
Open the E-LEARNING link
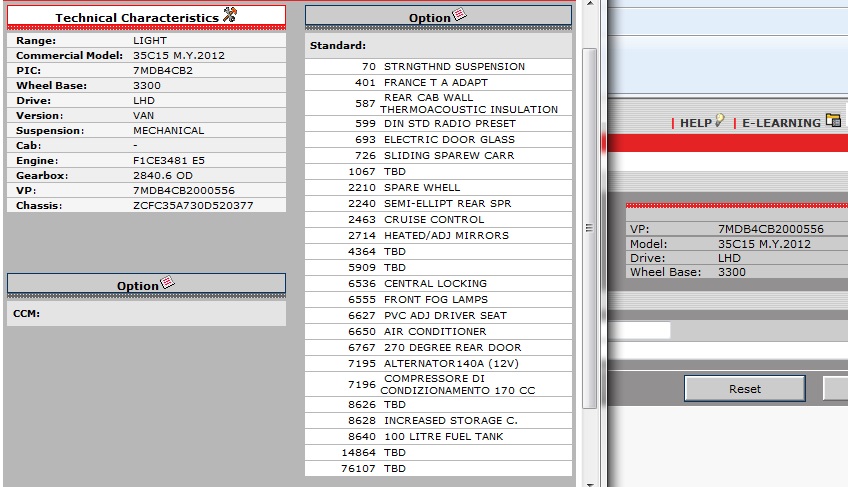pyautogui.click(x=781, y=123)
